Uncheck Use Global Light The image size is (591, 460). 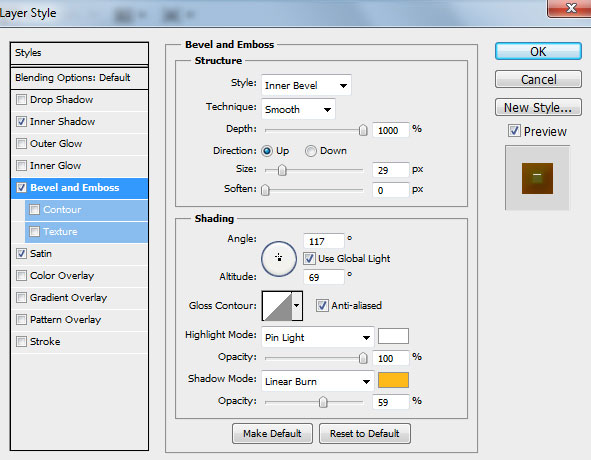coord(309,258)
